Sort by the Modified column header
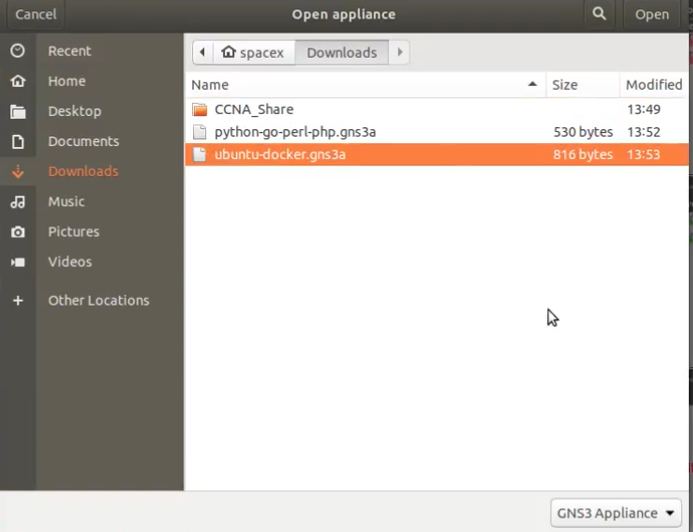 coord(654,84)
